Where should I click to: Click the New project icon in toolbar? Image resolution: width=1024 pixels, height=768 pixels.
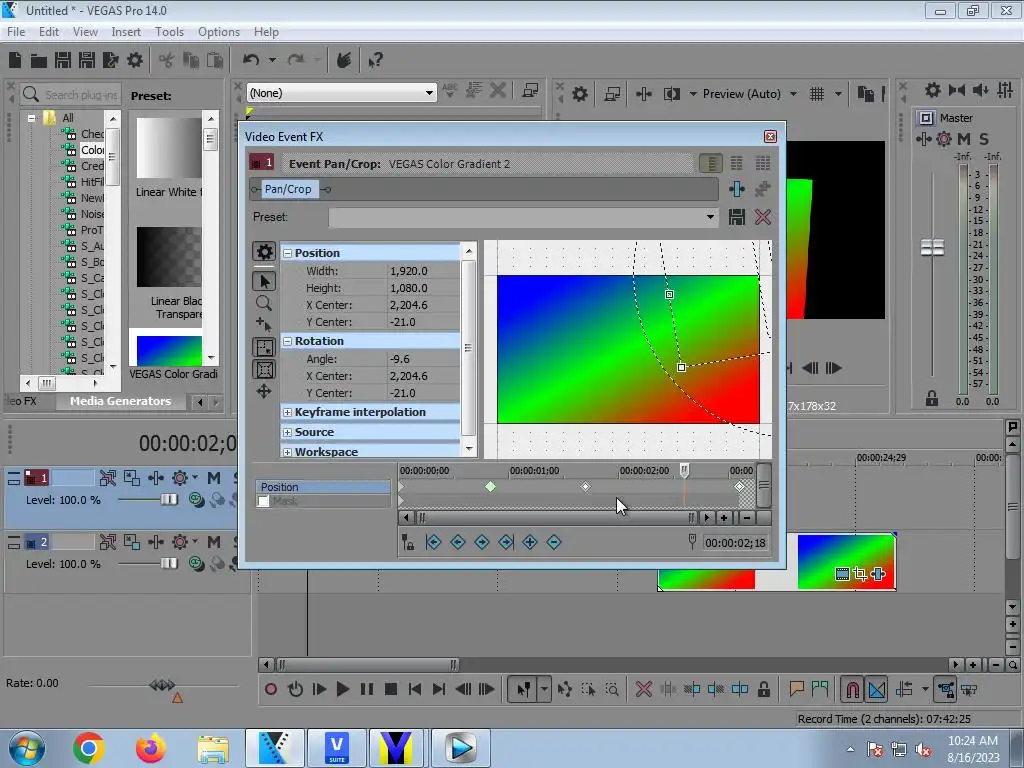[x=15, y=60]
